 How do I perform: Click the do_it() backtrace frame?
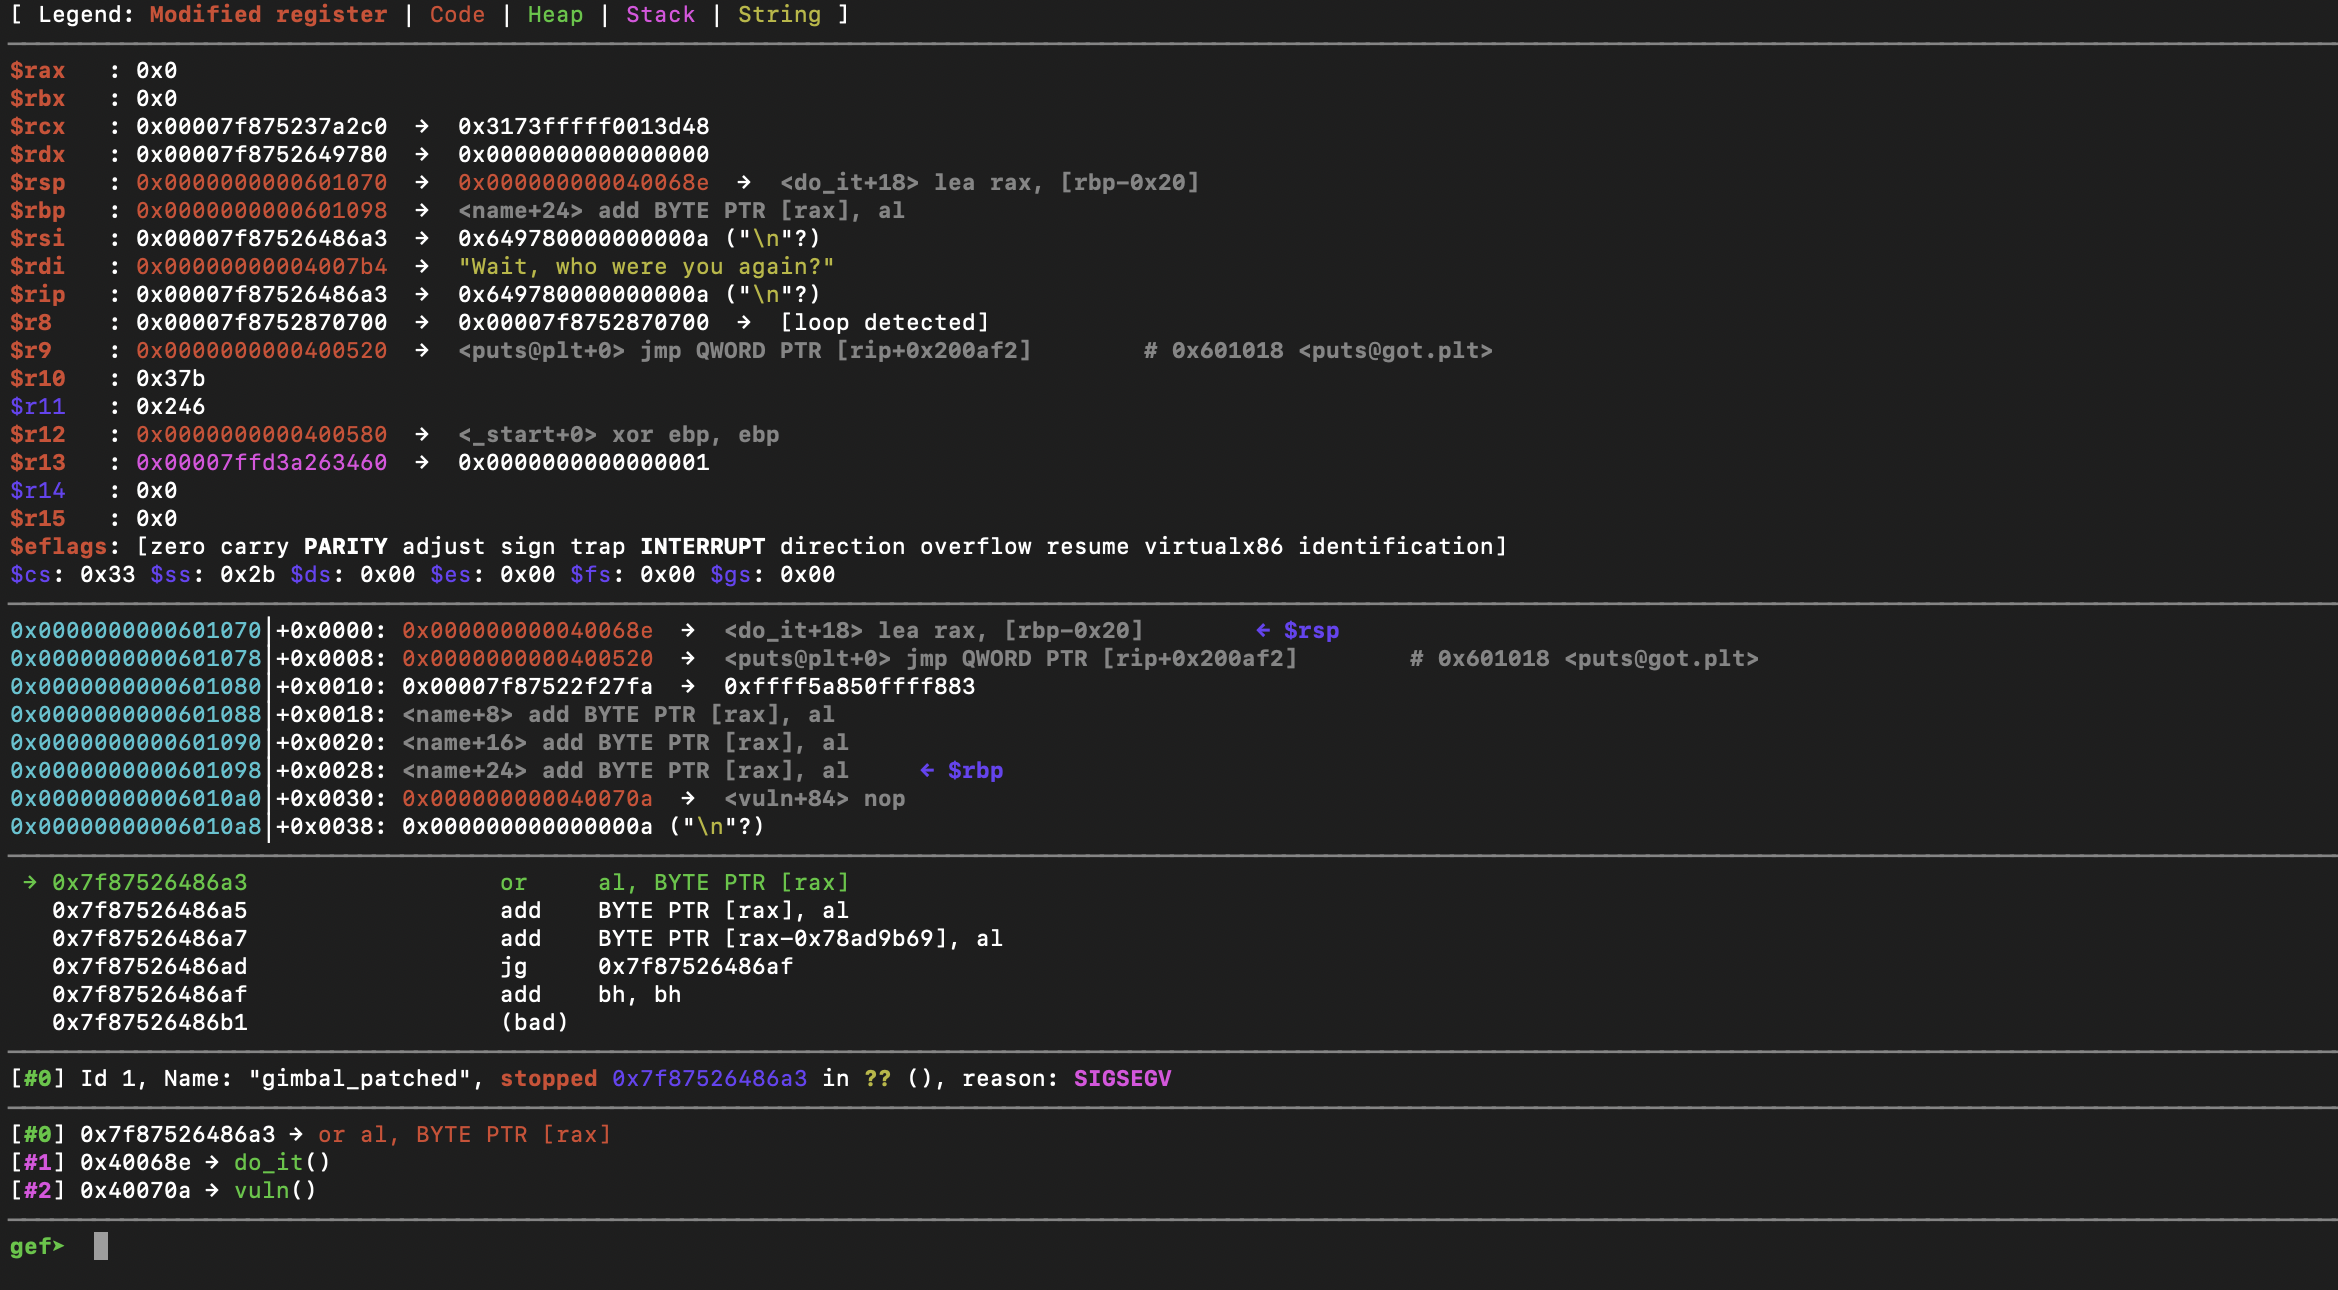[282, 1163]
